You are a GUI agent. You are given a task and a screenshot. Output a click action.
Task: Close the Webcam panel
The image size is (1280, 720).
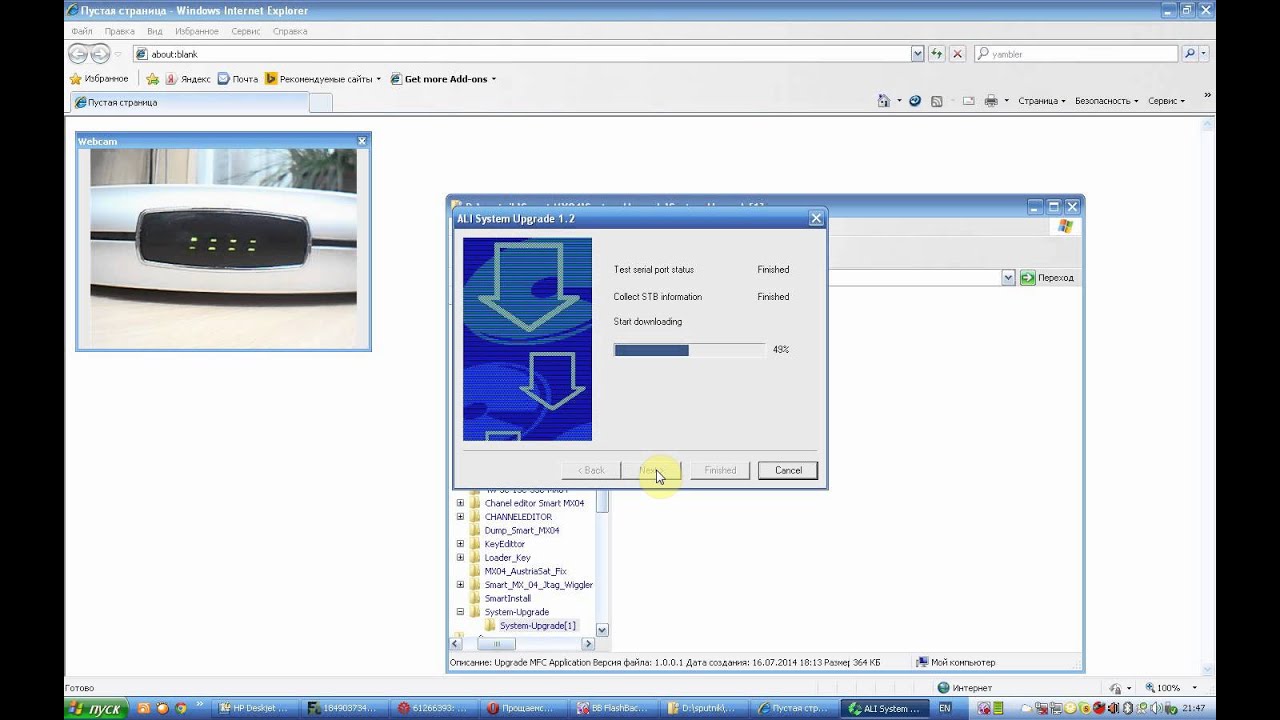click(x=362, y=141)
